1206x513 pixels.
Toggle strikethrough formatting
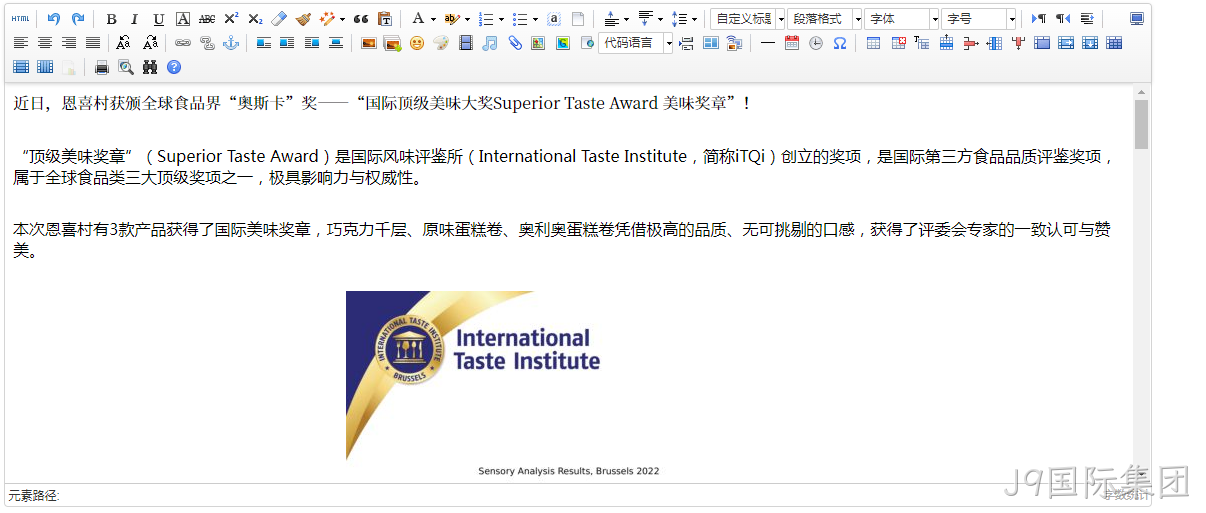[x=207, y=19]
